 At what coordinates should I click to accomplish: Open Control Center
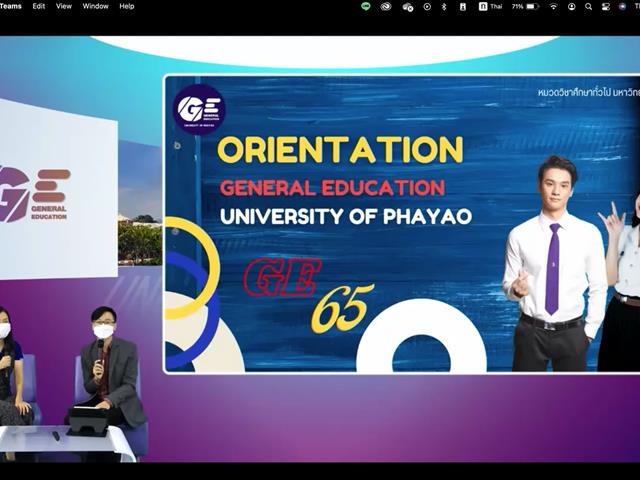point(606,7)
